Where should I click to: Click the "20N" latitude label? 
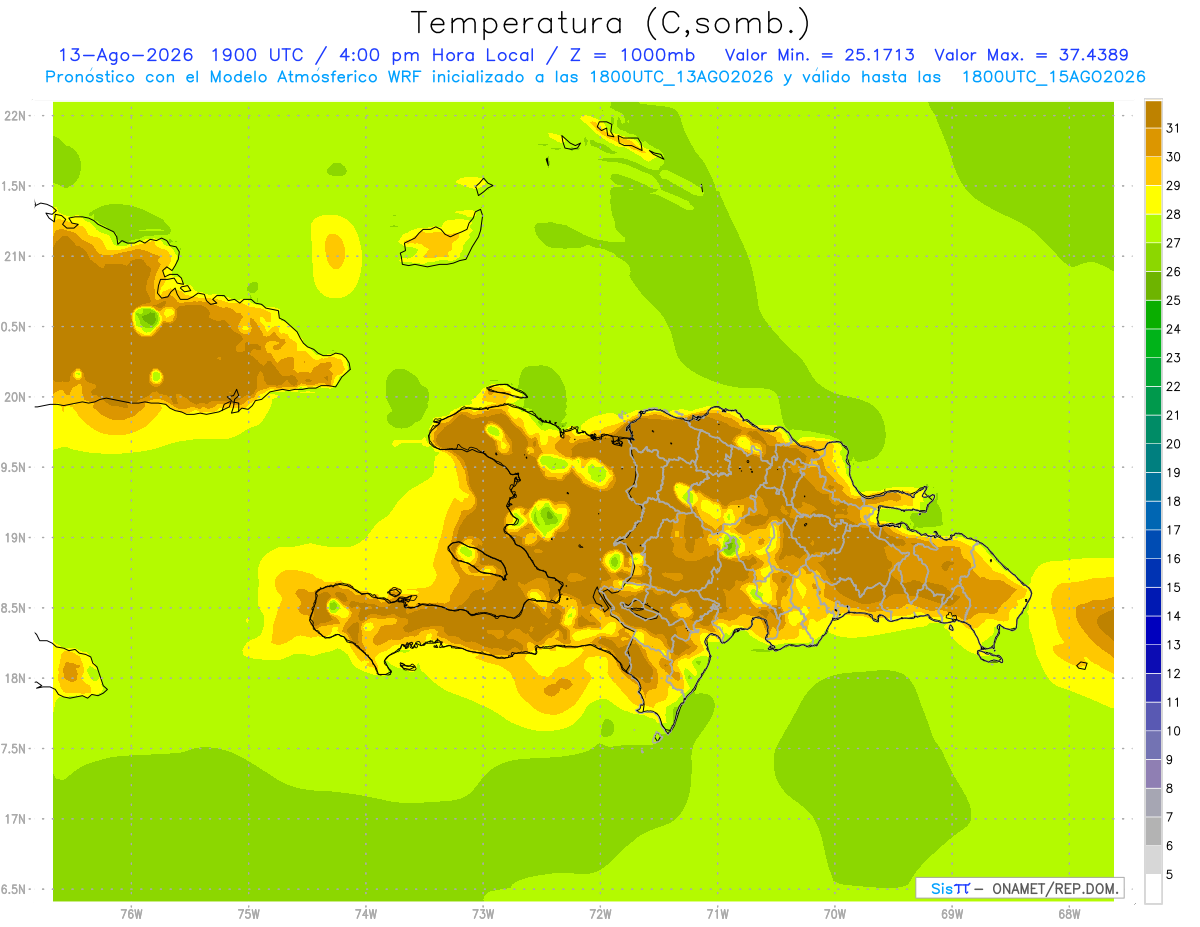(15, 397)
